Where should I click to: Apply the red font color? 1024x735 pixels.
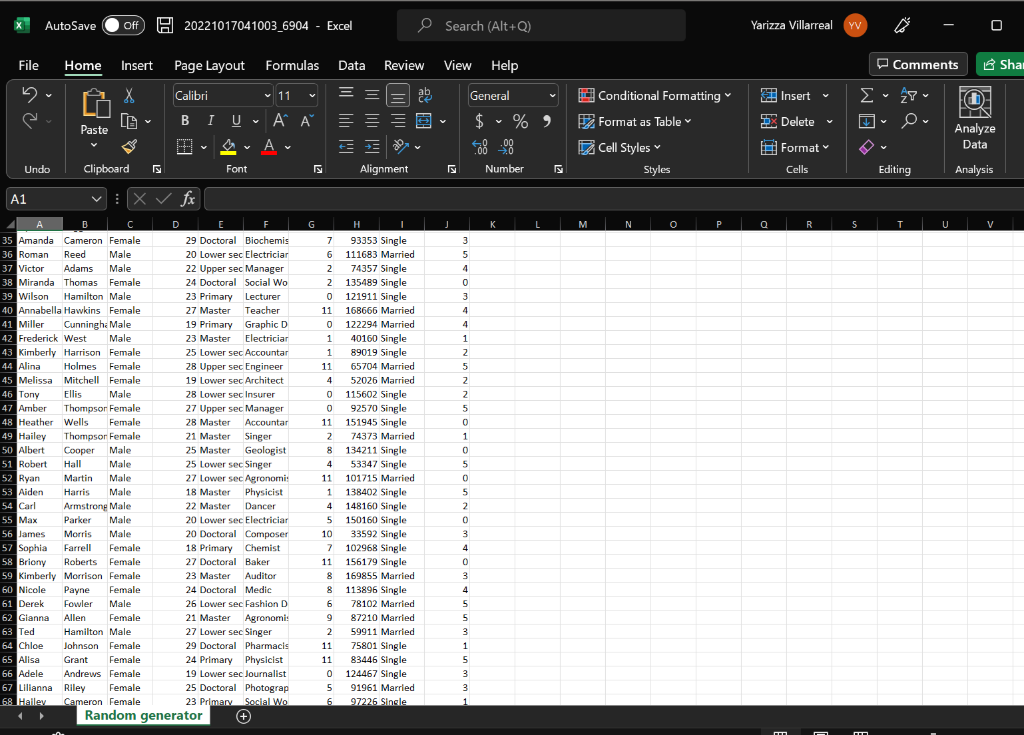269,147
